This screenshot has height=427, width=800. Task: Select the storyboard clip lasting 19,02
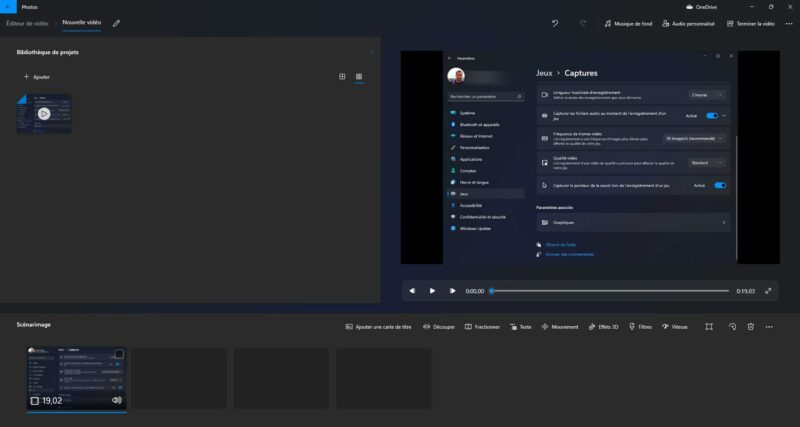coord(77,379)
